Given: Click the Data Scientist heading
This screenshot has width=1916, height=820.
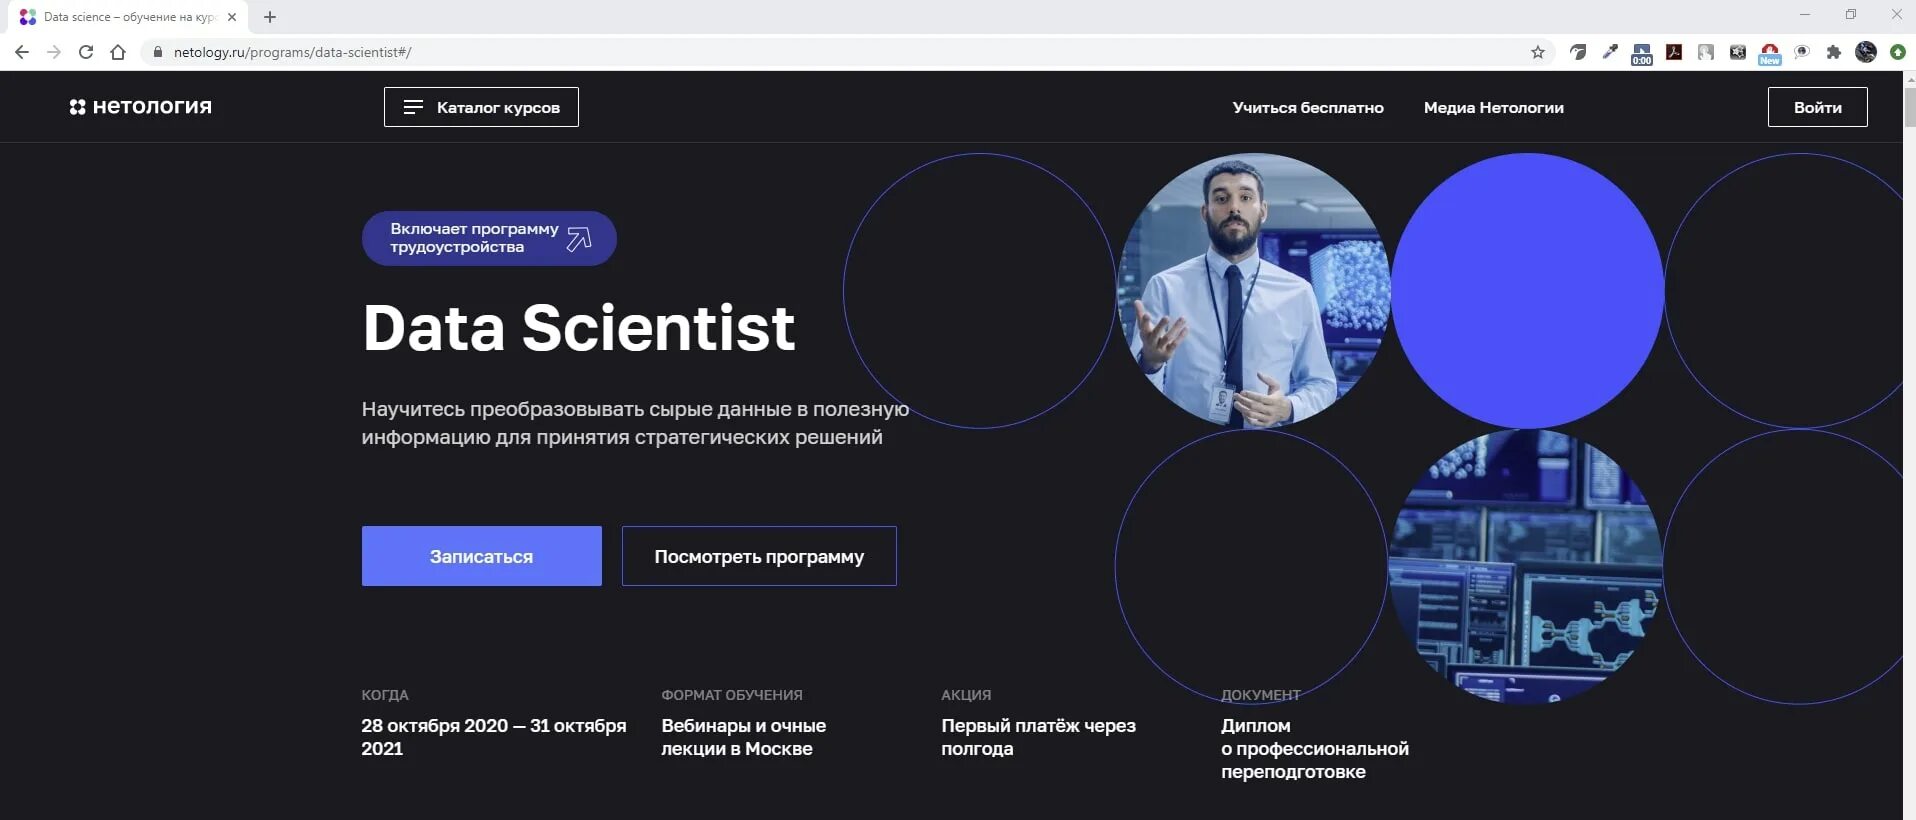Looking at the screenshot, I should [x=578, y=328].
